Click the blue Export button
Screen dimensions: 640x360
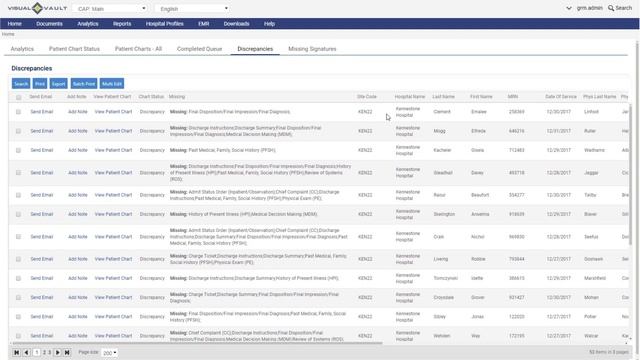(58, 84)
